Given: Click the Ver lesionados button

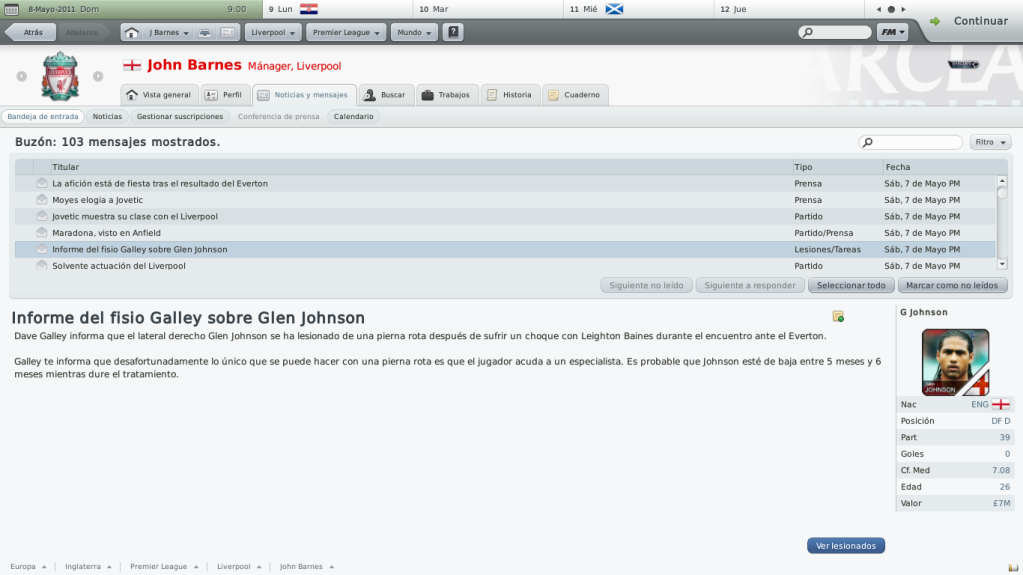Looking at the screenshot, I should point(846,546).
